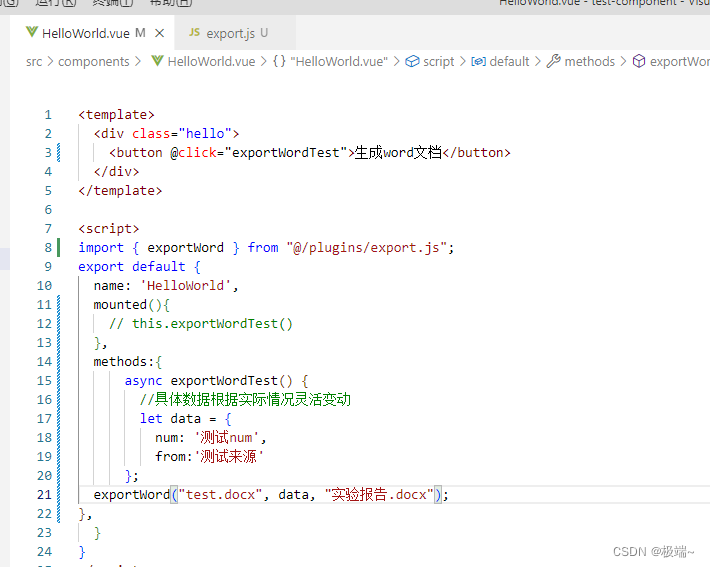
Task: Click the wrench icon before methods
Action: 553,61
